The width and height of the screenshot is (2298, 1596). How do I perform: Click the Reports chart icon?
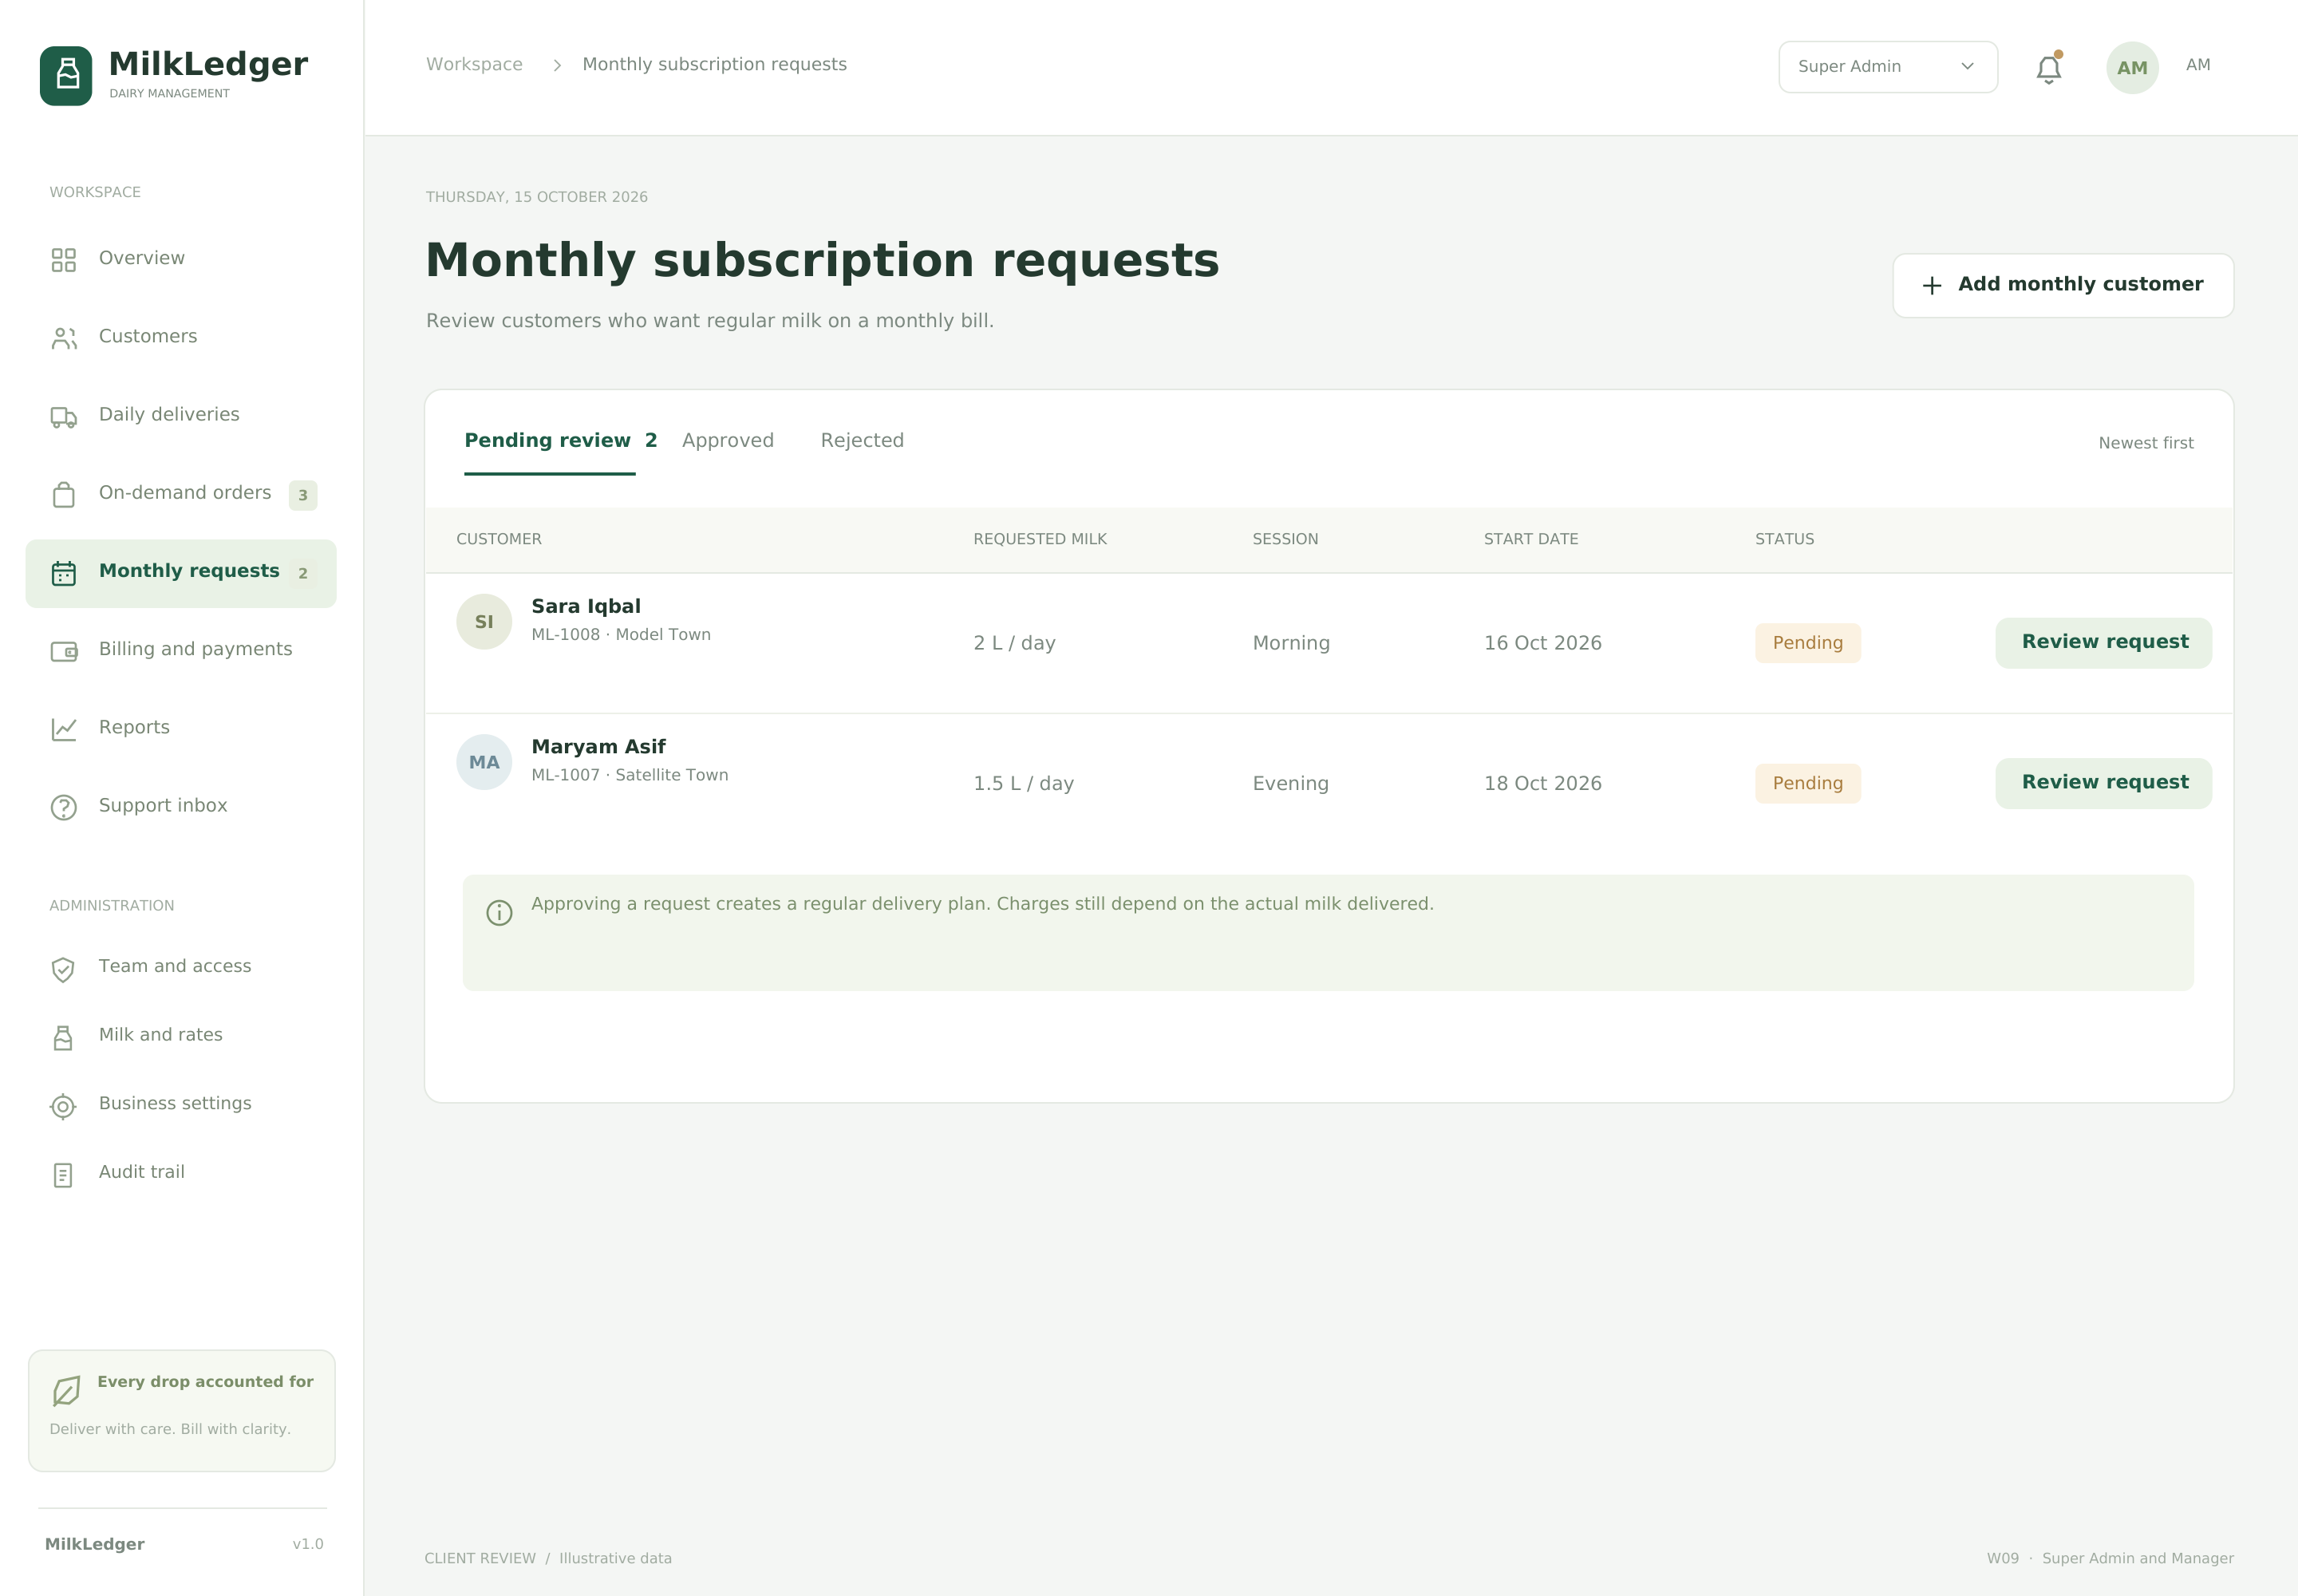64,729
